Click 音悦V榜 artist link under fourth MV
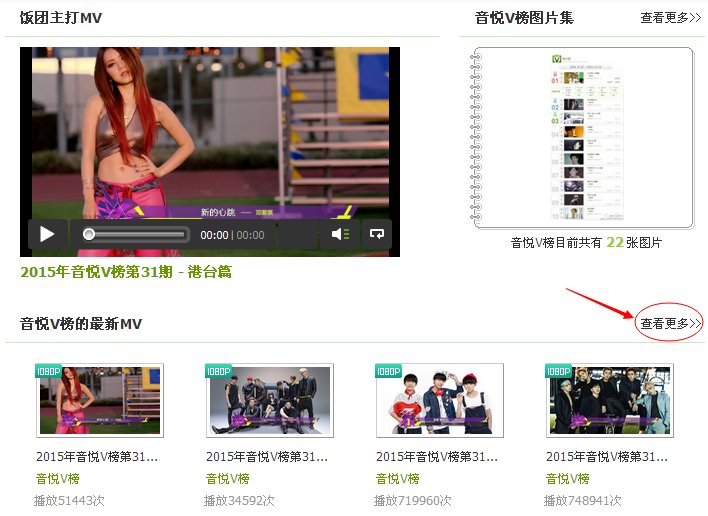 click(568, 478)
